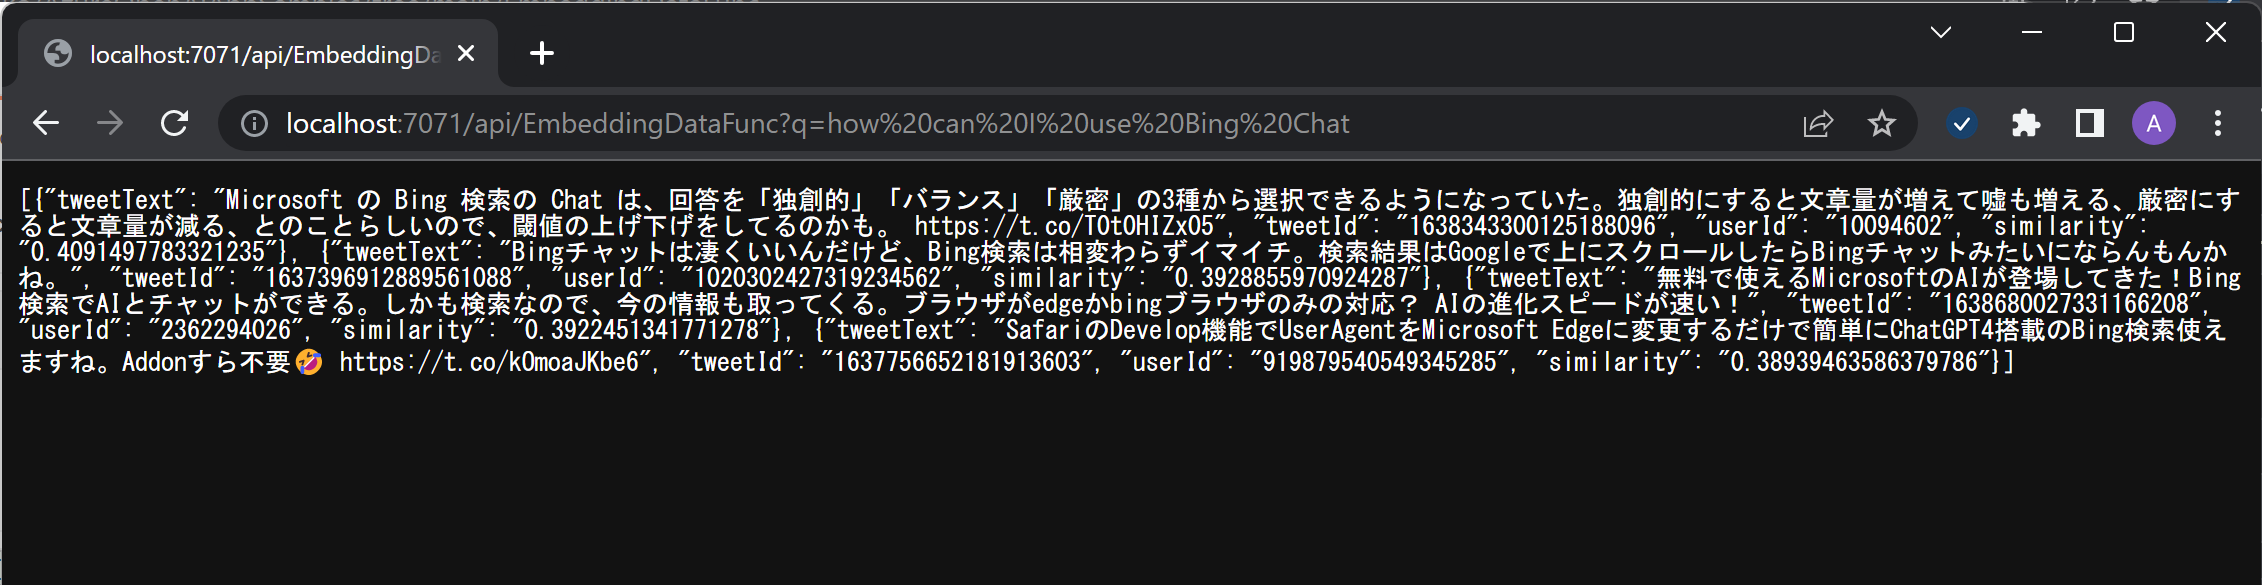Click userId value 10094602
2262x585 pixels.
(x=1890, y=226)
